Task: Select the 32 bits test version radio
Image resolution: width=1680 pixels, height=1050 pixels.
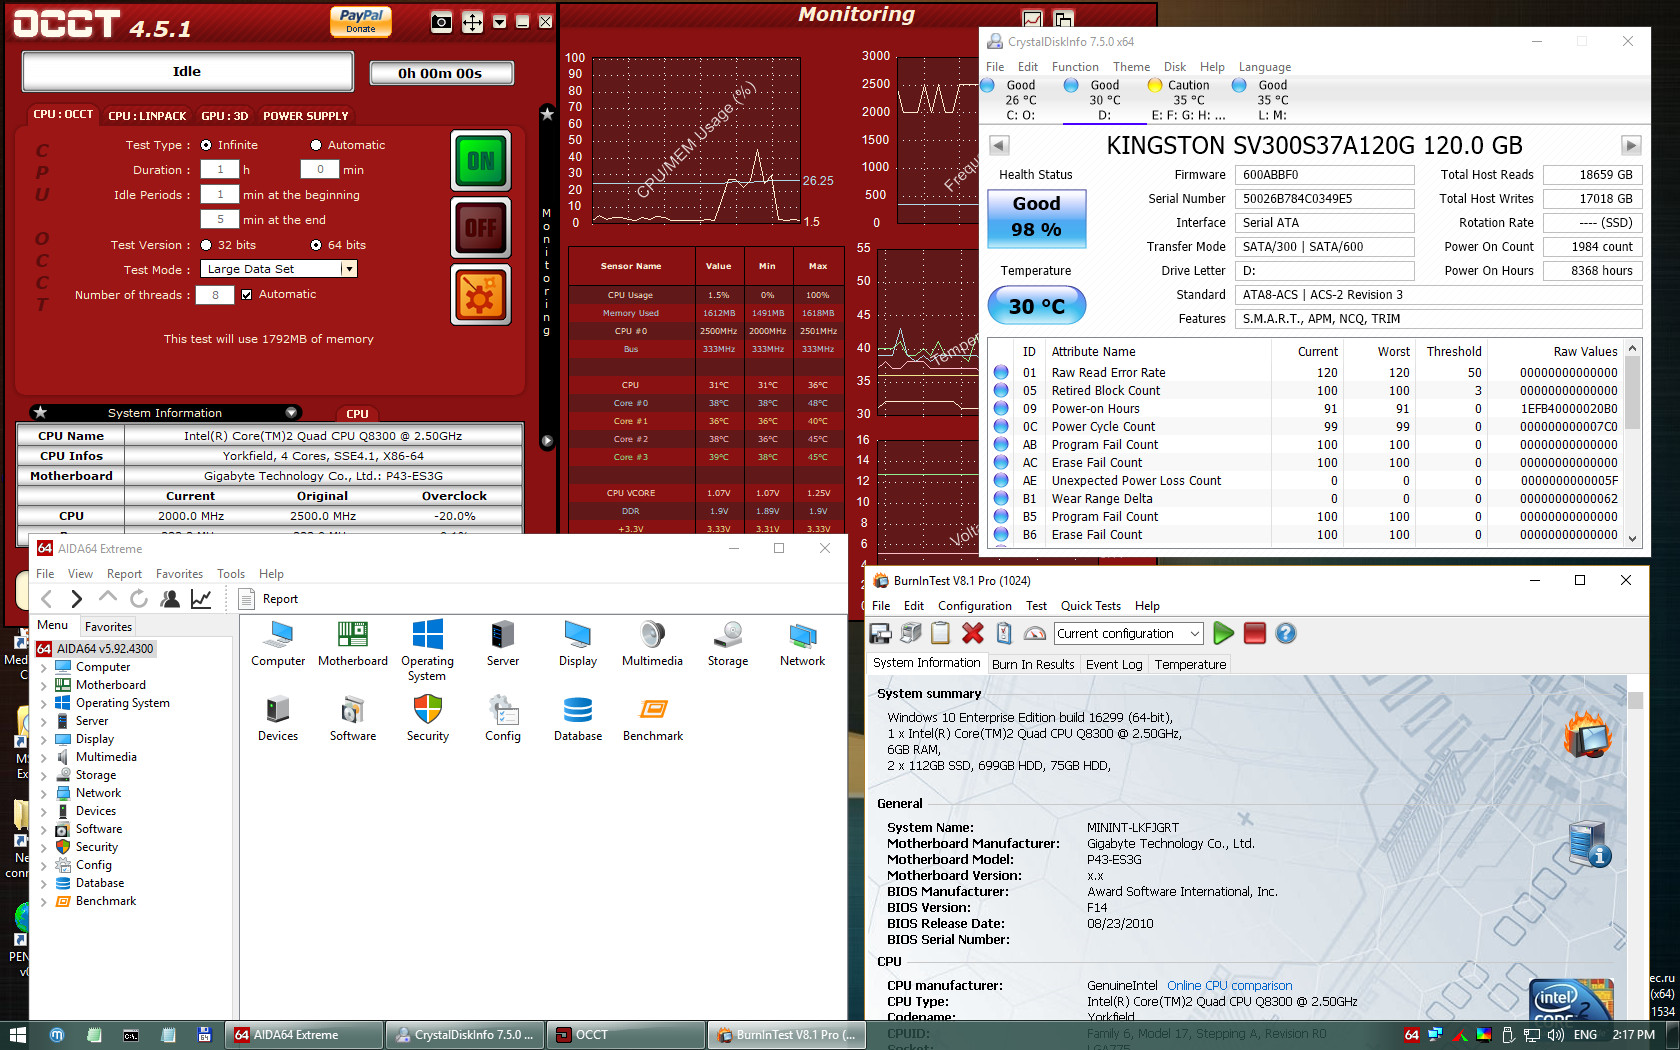Action: pos(206,245)
